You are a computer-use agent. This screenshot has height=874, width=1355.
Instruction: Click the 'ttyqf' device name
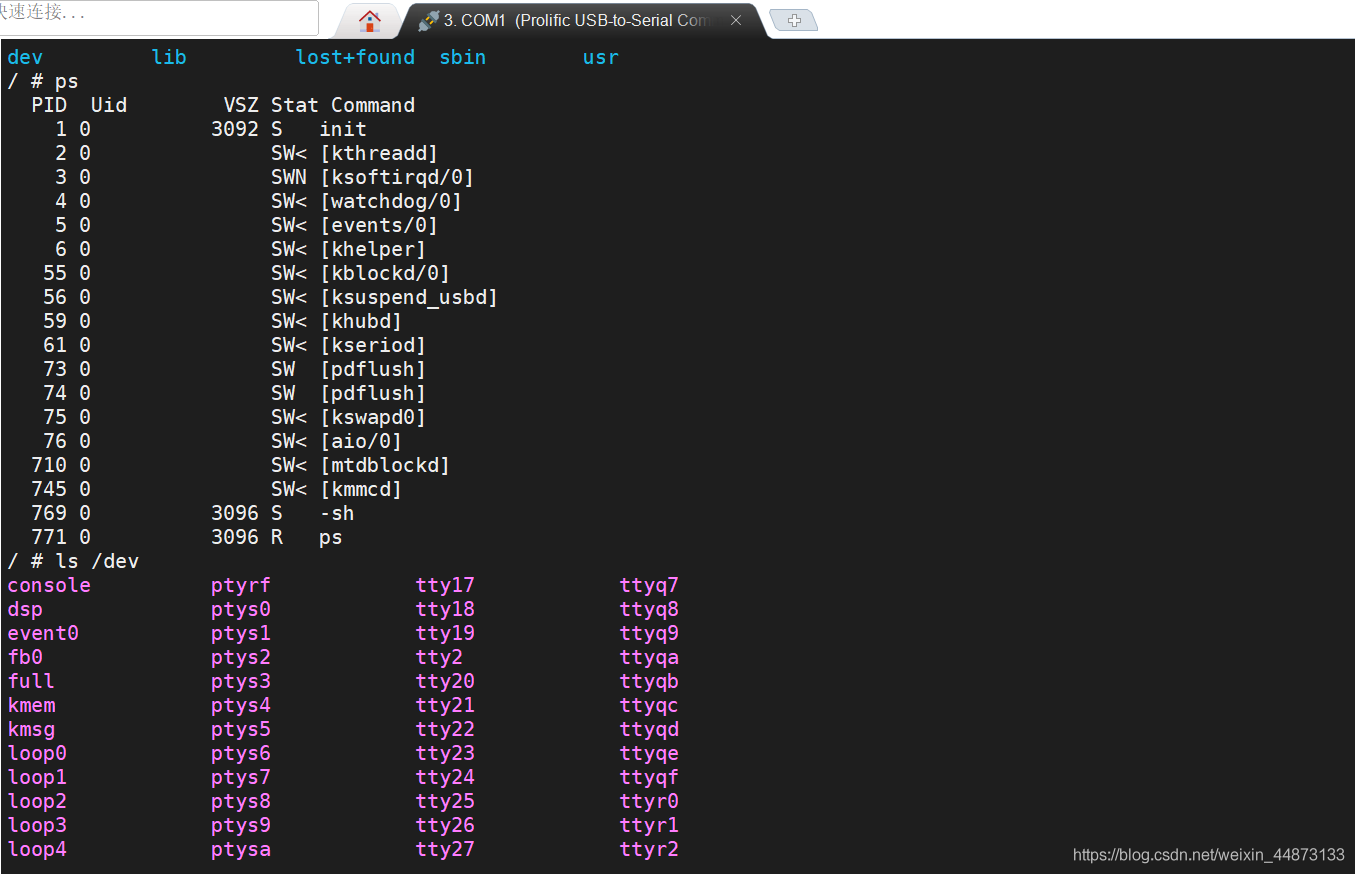(649, 777)
